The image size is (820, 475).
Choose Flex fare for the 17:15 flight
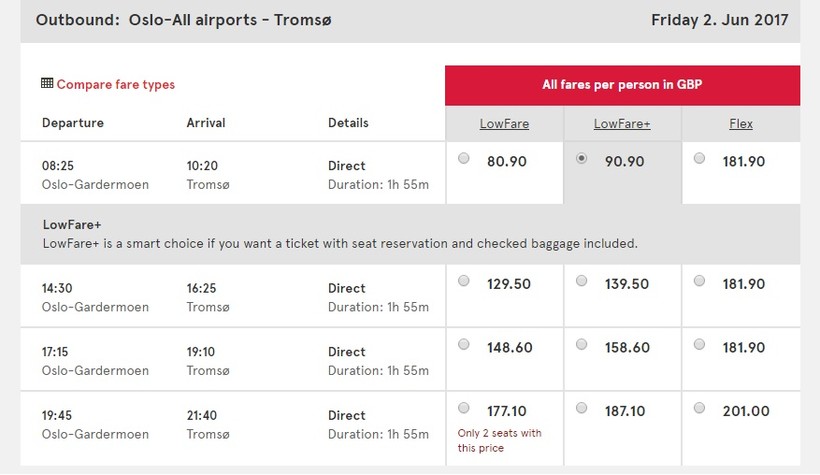click(699, 345)
